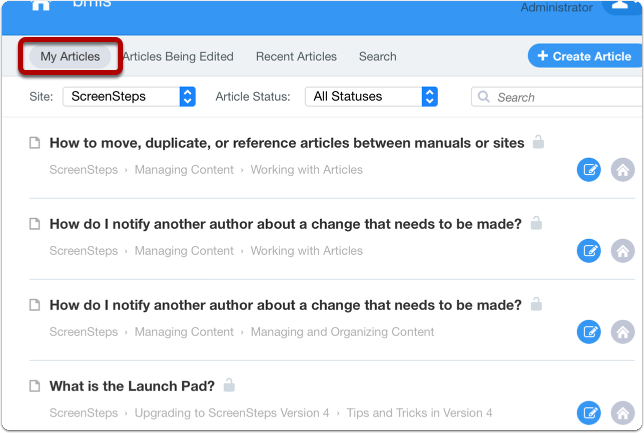644x433 pixels.
Task: Click document icon before the 'How do I notify another author' article under Working with Articles
Action: (35, 224)
